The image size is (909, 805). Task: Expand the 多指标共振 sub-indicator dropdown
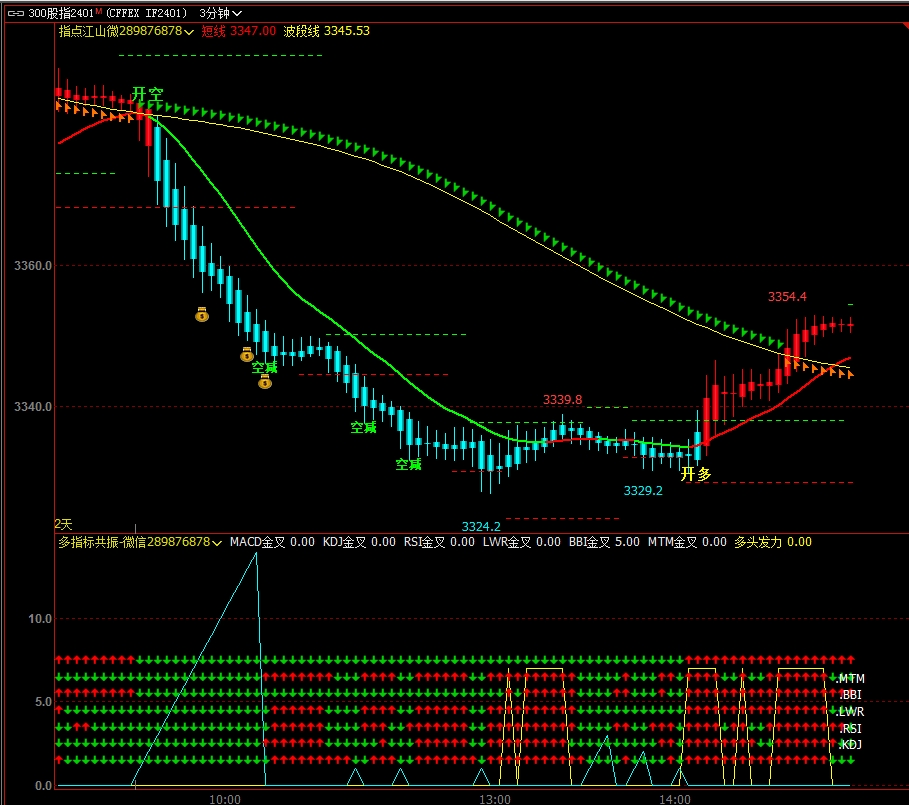click(217, 542)
